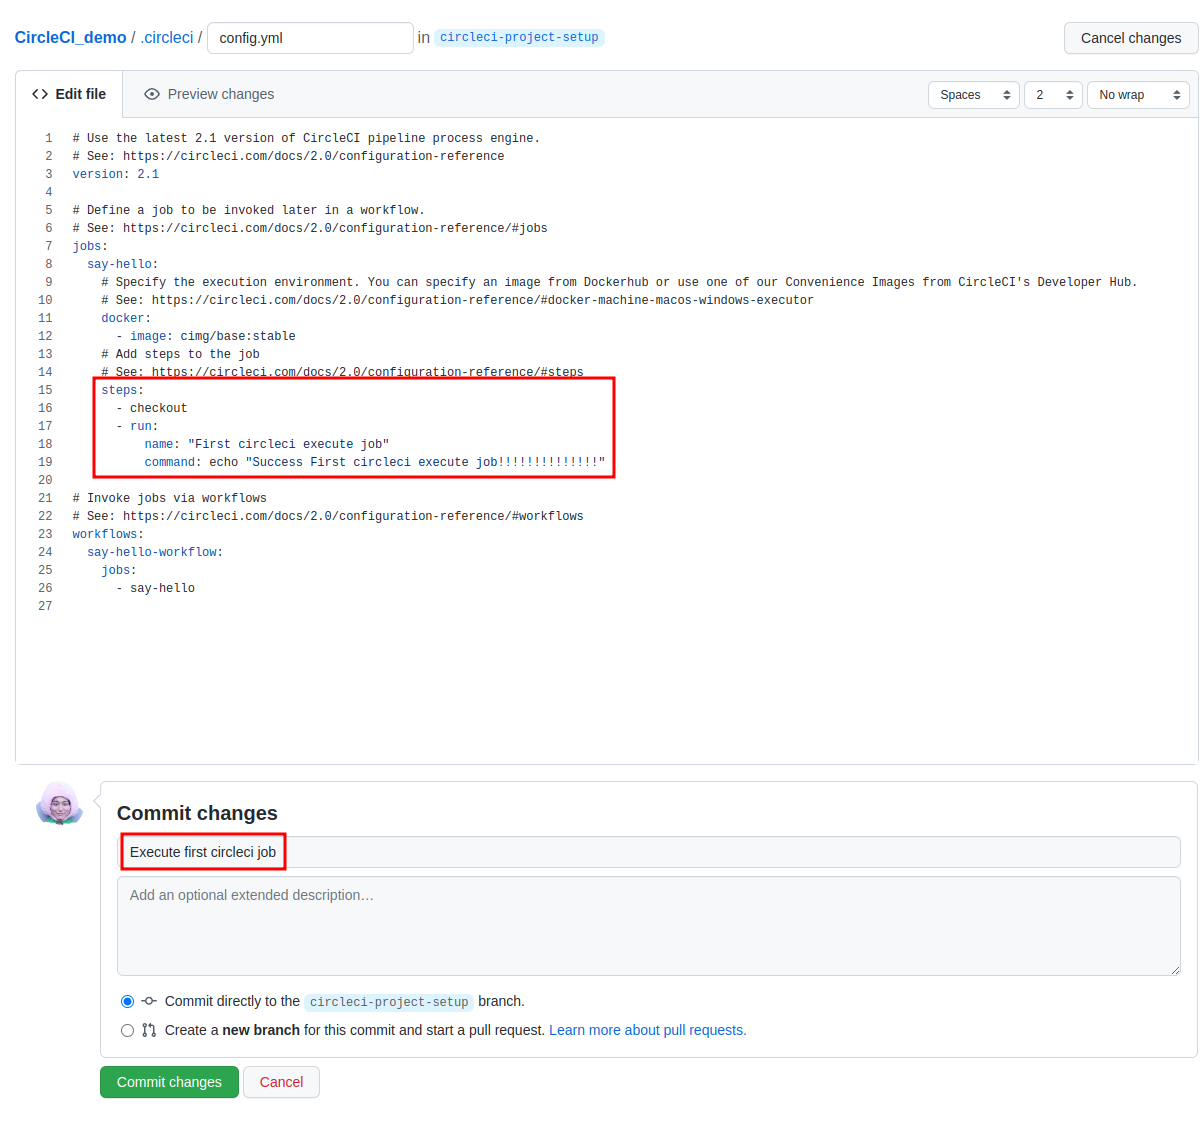
Task: Click the config.yml filename input field
Action: pyautogui.click(x=310, y=38)
